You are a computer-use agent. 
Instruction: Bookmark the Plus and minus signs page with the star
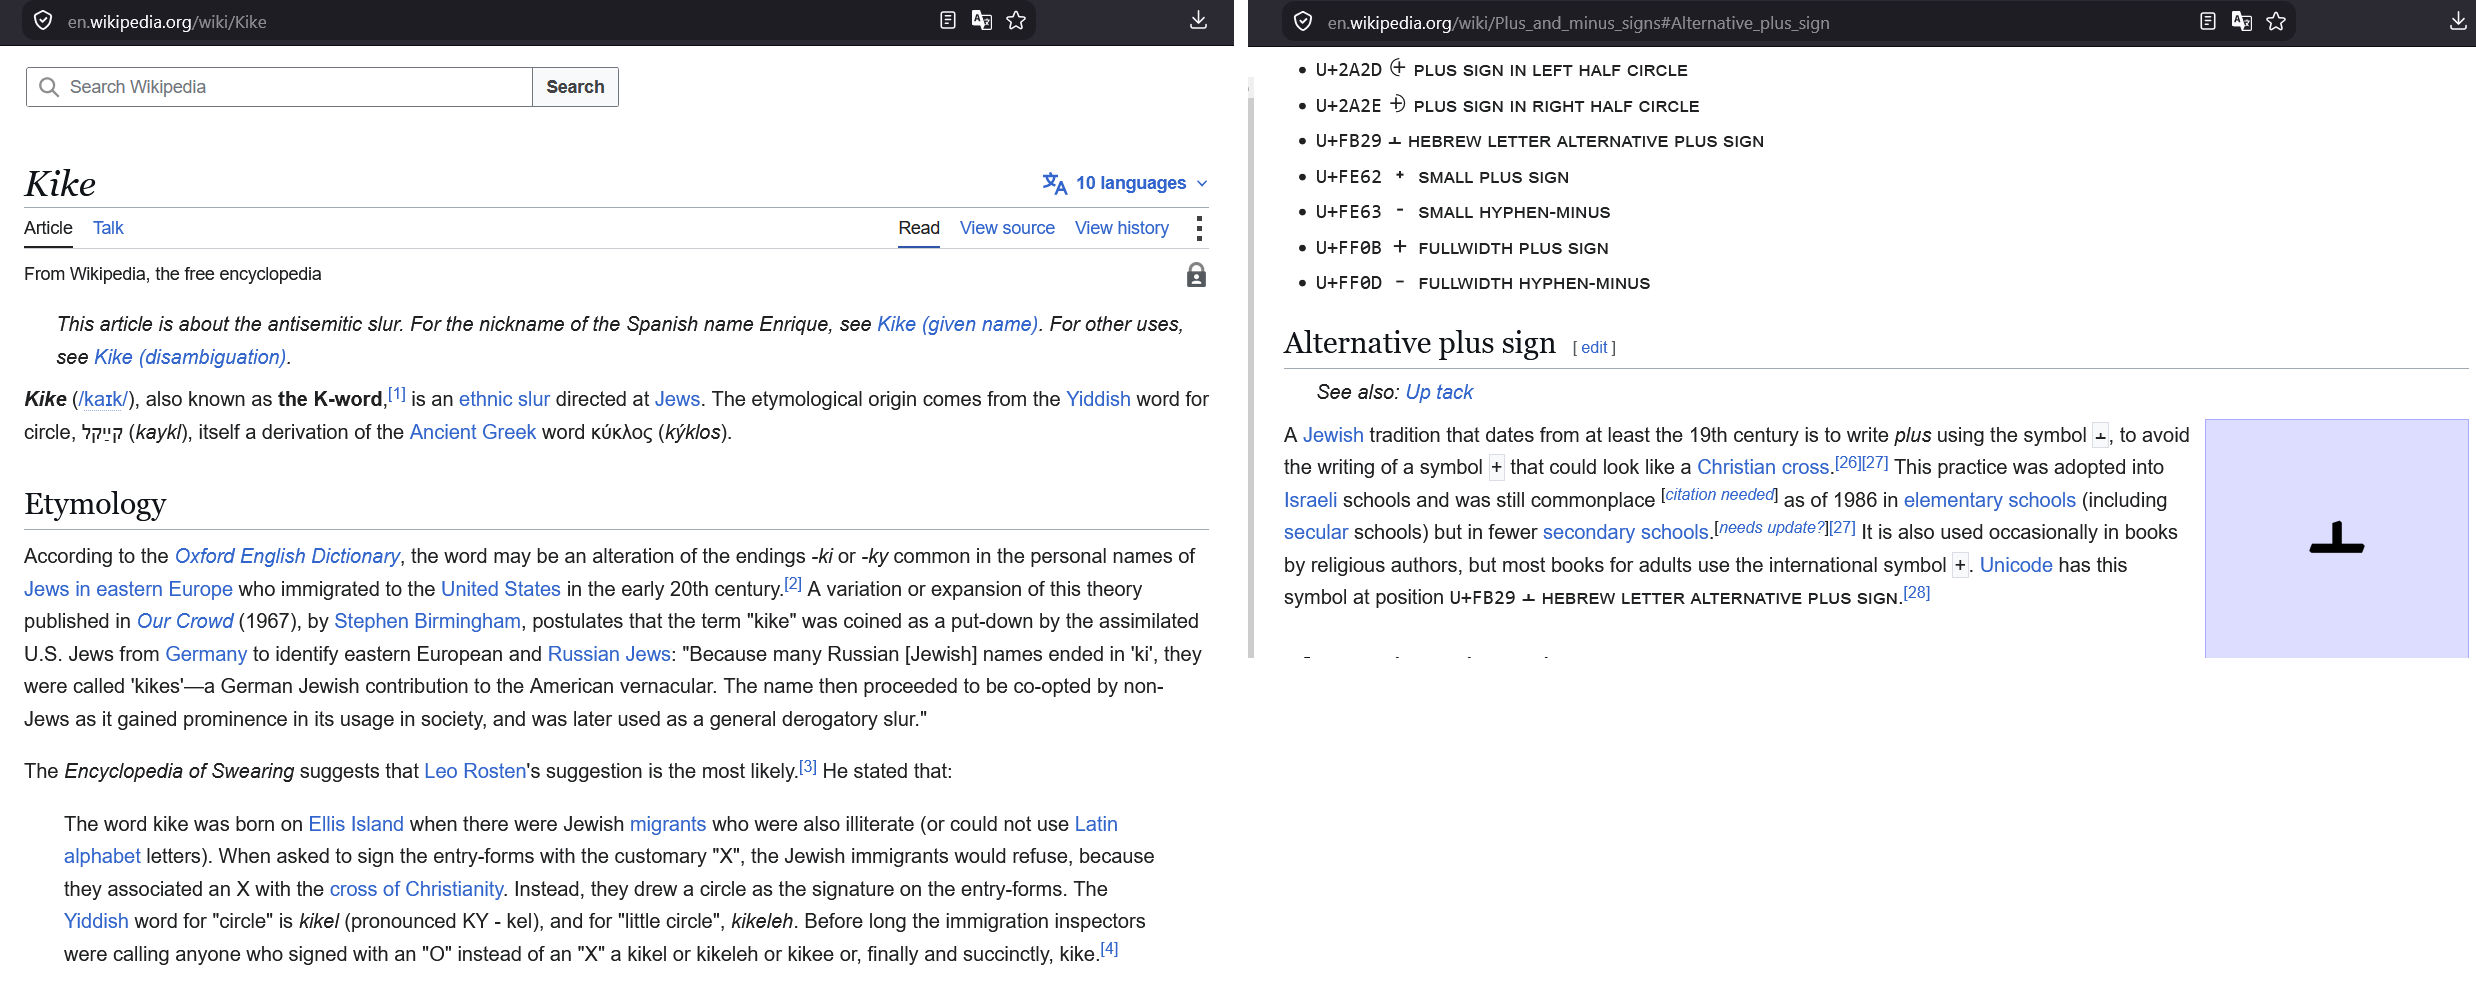tap(2276, 22)
